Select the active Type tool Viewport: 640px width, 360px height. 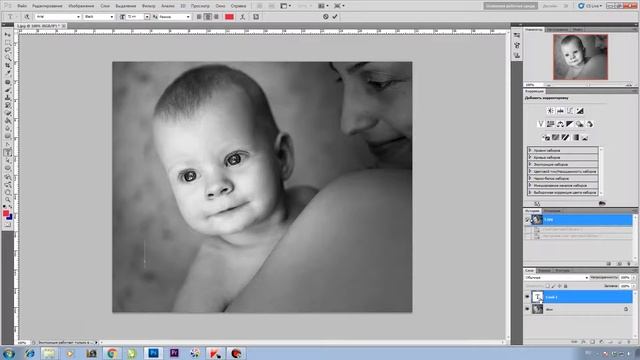pyautogui.click(x=8, y=152)
